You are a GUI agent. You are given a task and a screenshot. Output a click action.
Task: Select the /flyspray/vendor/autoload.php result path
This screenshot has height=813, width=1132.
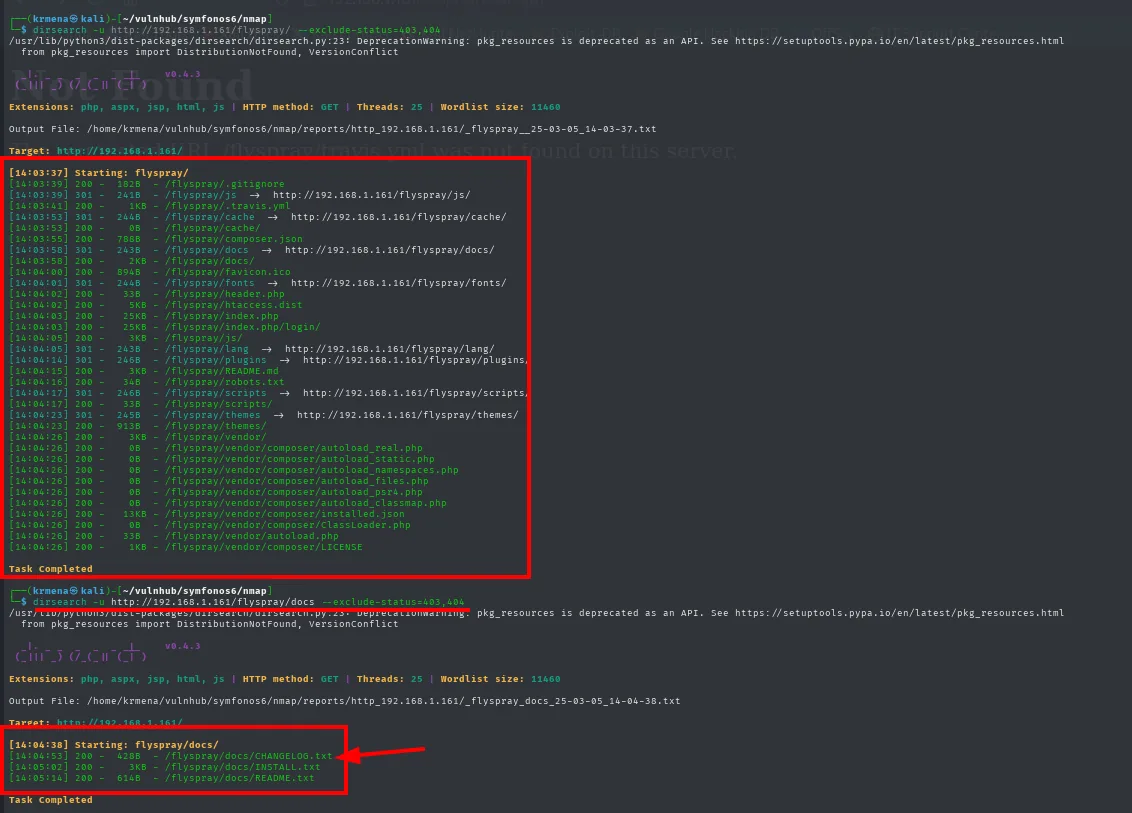click(x=251, y=536)
